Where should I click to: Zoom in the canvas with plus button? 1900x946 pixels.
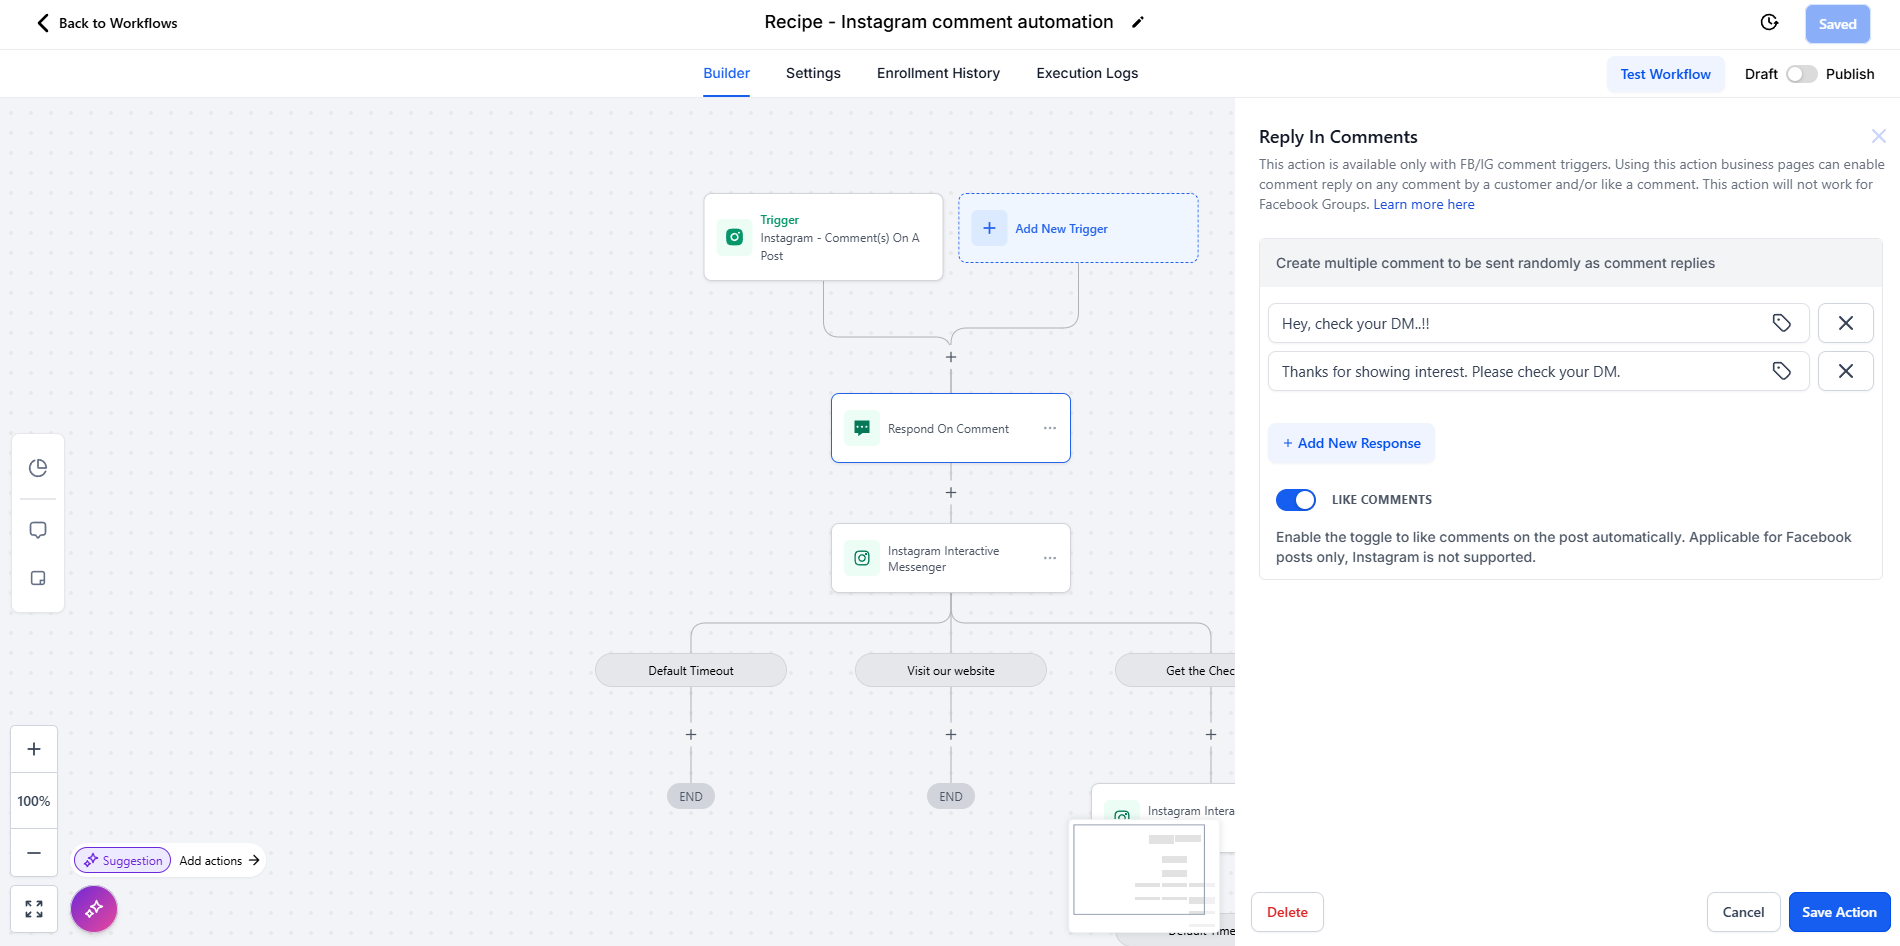coord(34,749)
